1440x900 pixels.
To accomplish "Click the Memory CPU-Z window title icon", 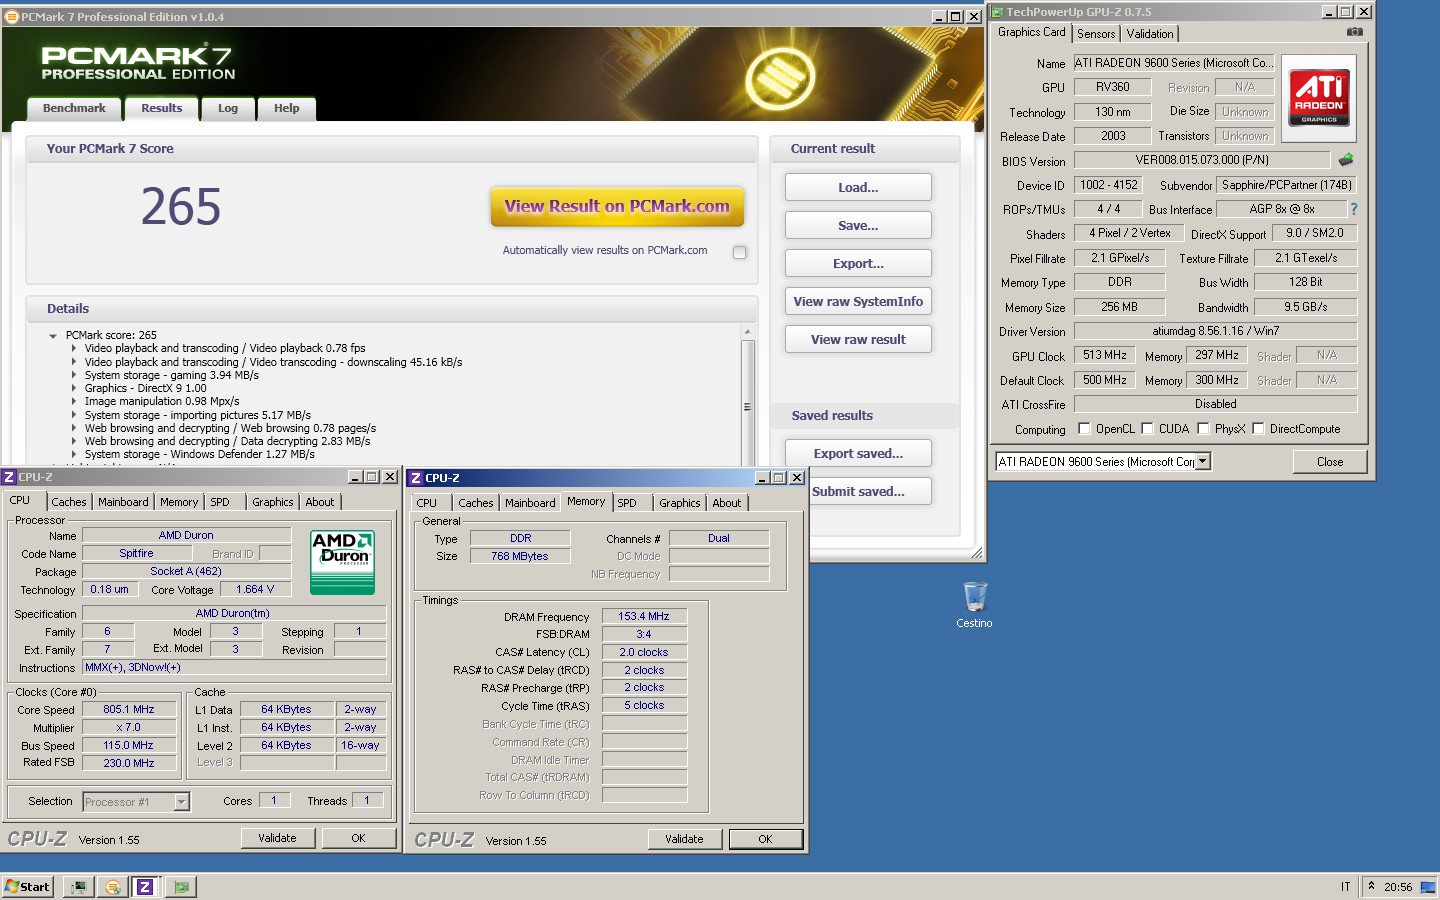I will [416, 478].
